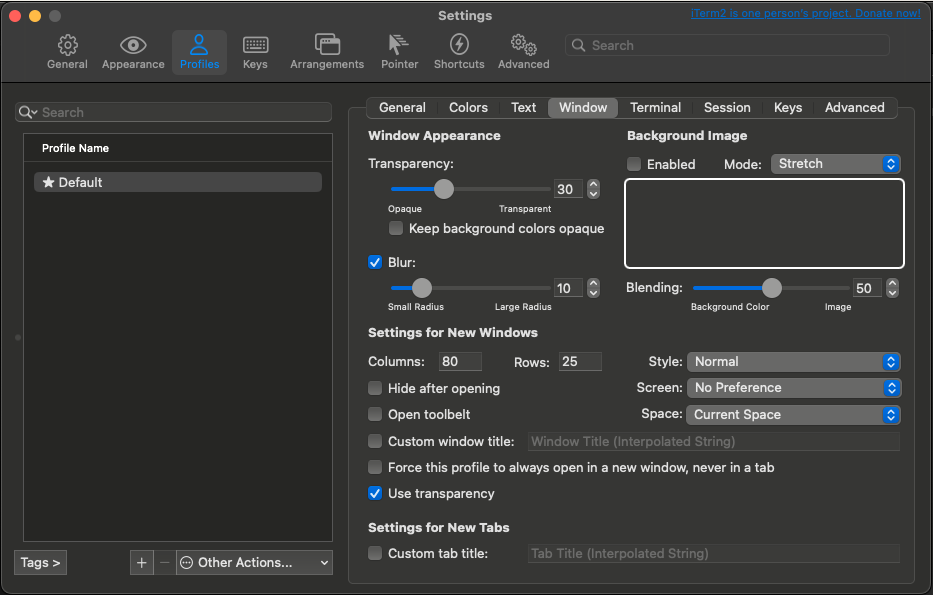The width and height of the screenshot is (933, 595).
Task: Enable Open toolbelt checkbox
Action: click(x=375, y=414)
